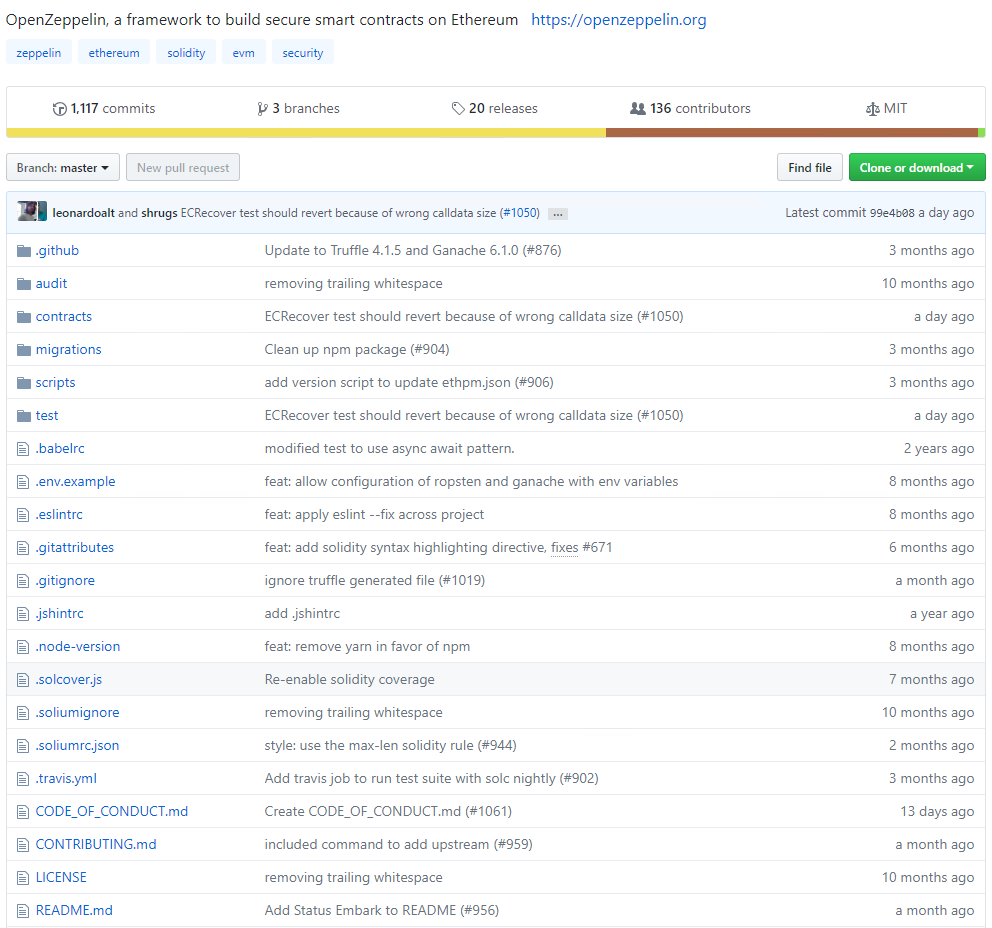992x928 pixels.
Task: Click the README.md file icon
Action: tap(23, 911)
